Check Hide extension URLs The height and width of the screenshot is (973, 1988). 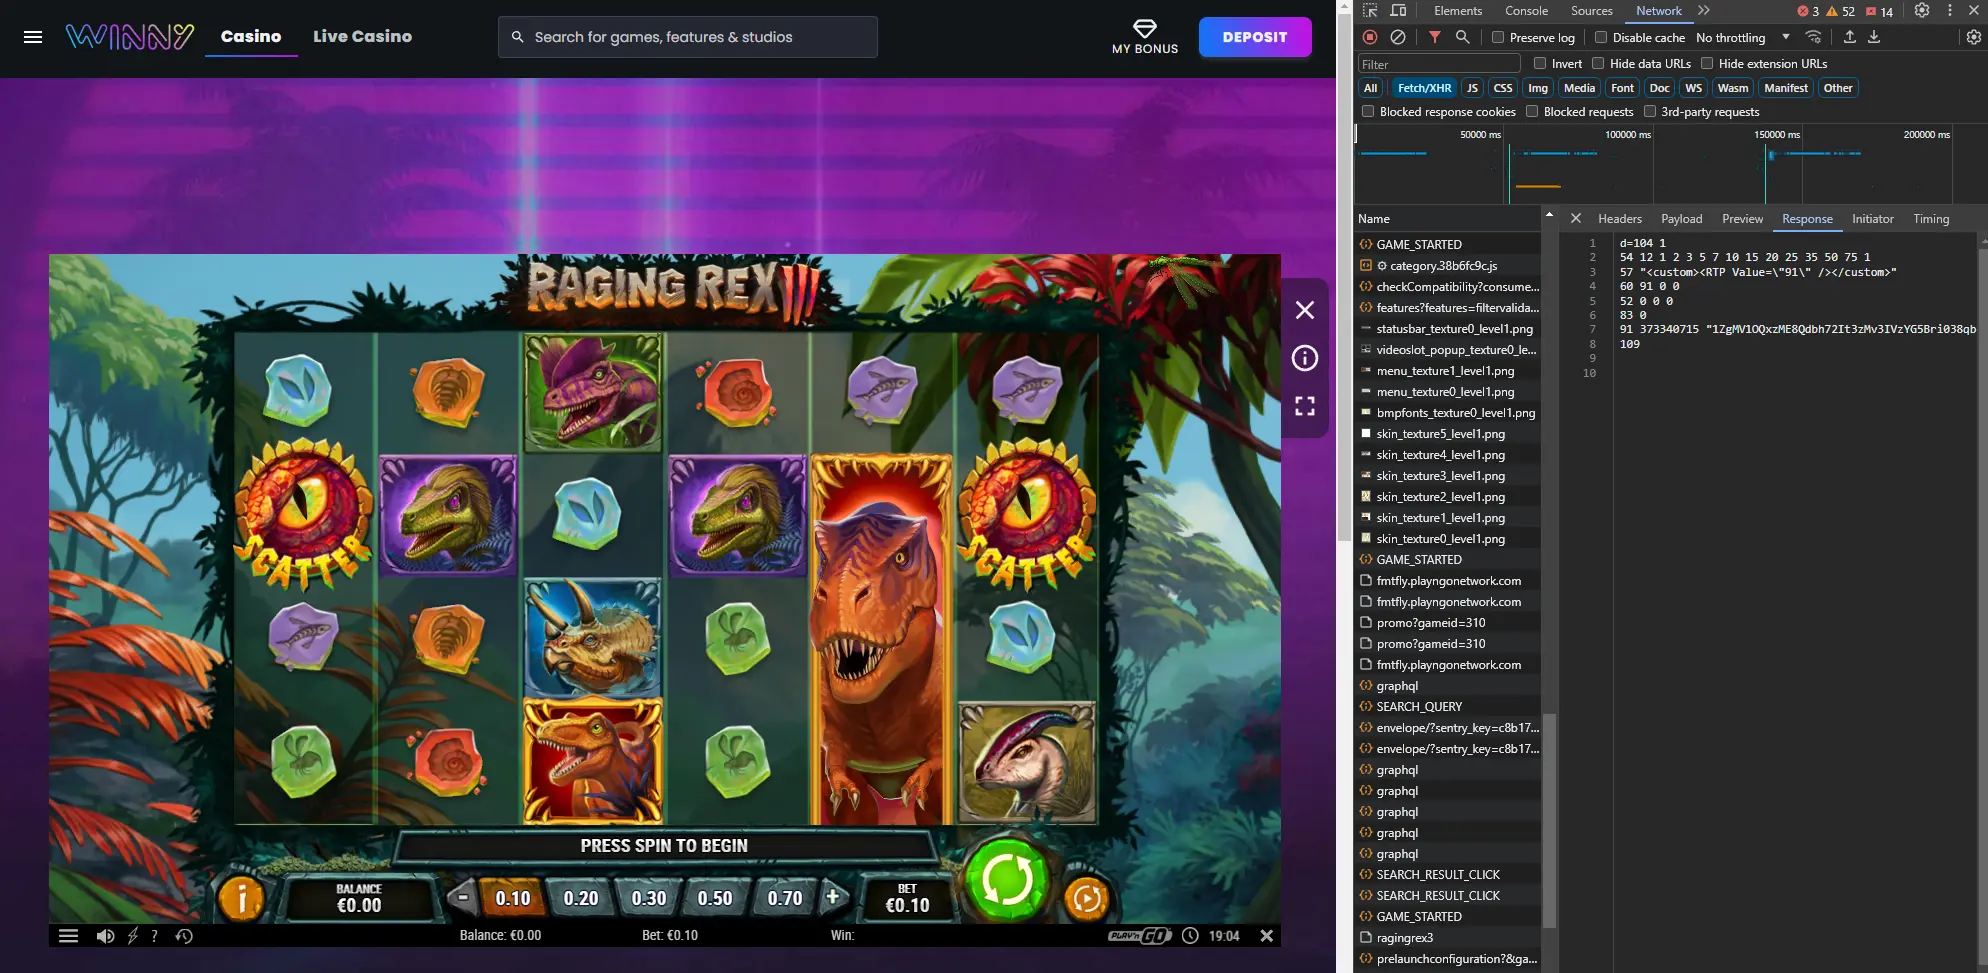tap(1707, 63)
